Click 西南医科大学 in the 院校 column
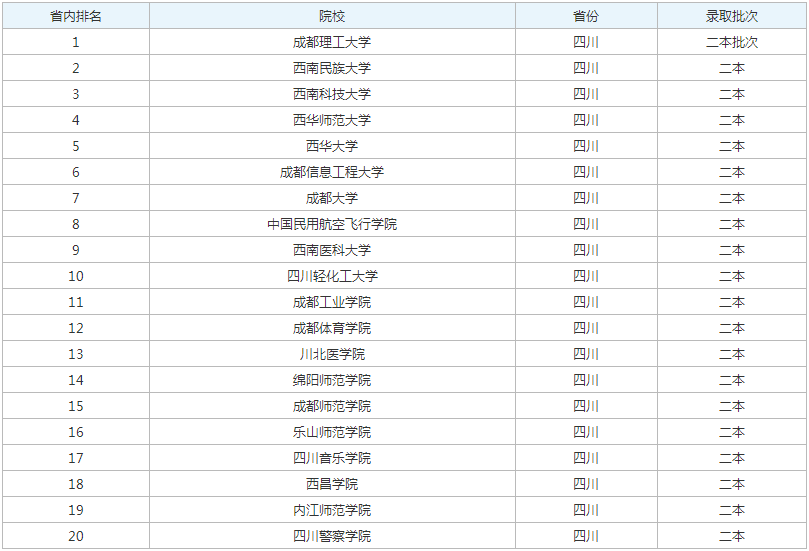Screen dimensions: 809x551 coord(331,250)
